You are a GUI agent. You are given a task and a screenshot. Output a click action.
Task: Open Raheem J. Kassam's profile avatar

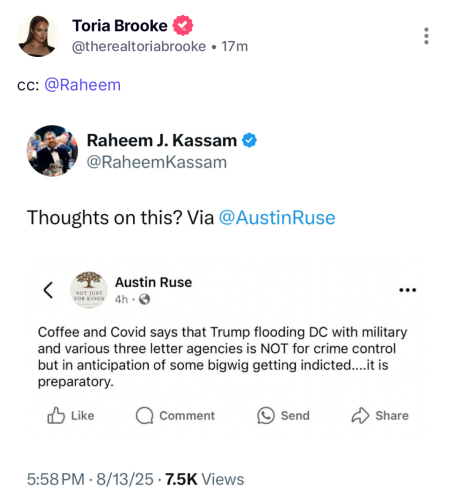tap(52, 151)
